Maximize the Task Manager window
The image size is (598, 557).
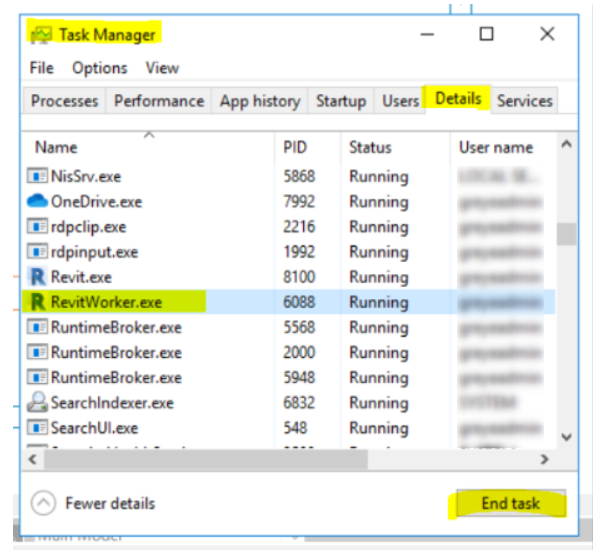pyautogui.click(x=486, y=34)
